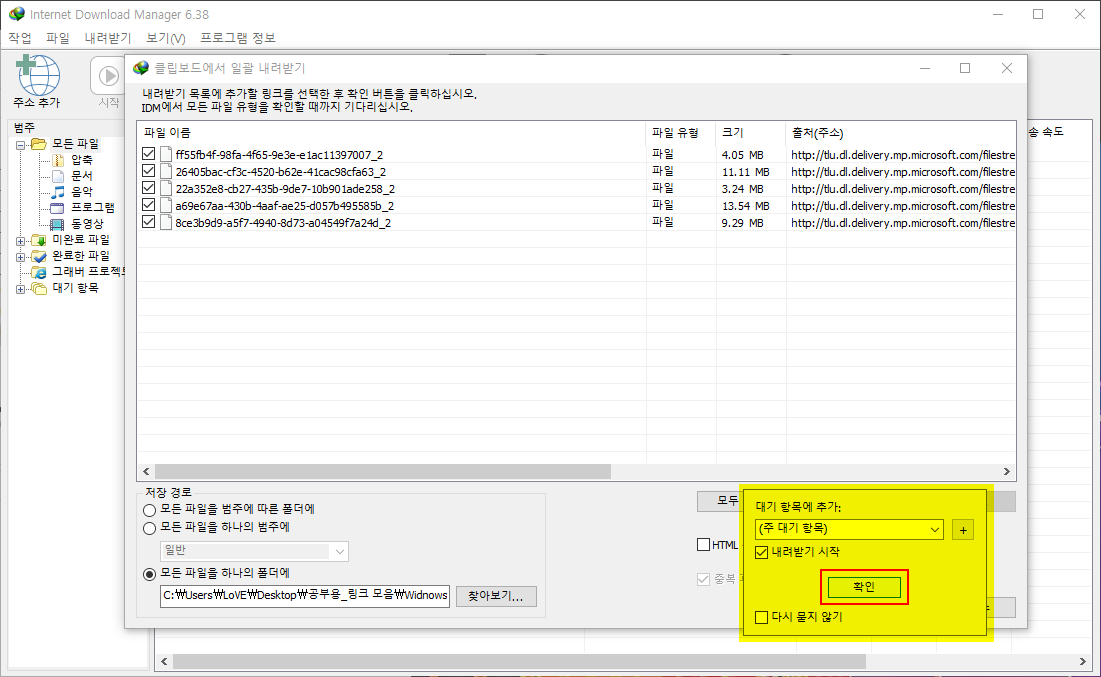The width and height of the screenshot is (1101, 677).
Task: Click the 13.54 MB size cell
Action: pyautogui.click(x=745, y=206)
